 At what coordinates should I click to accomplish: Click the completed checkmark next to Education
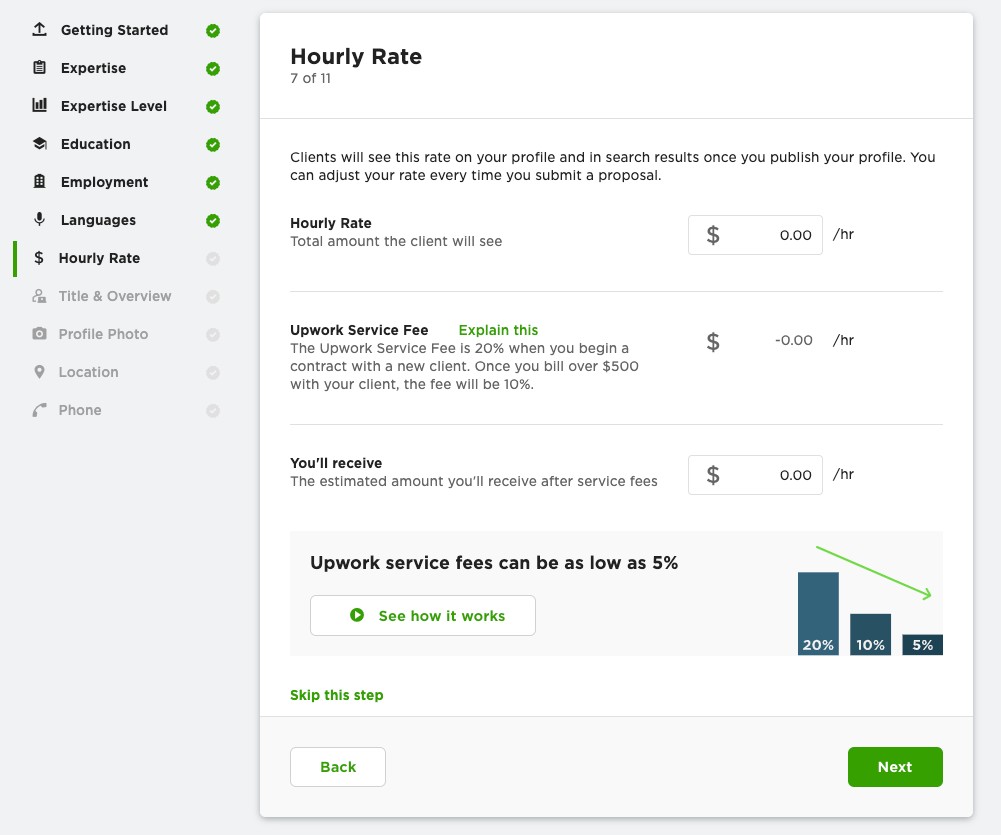[212, 143]
